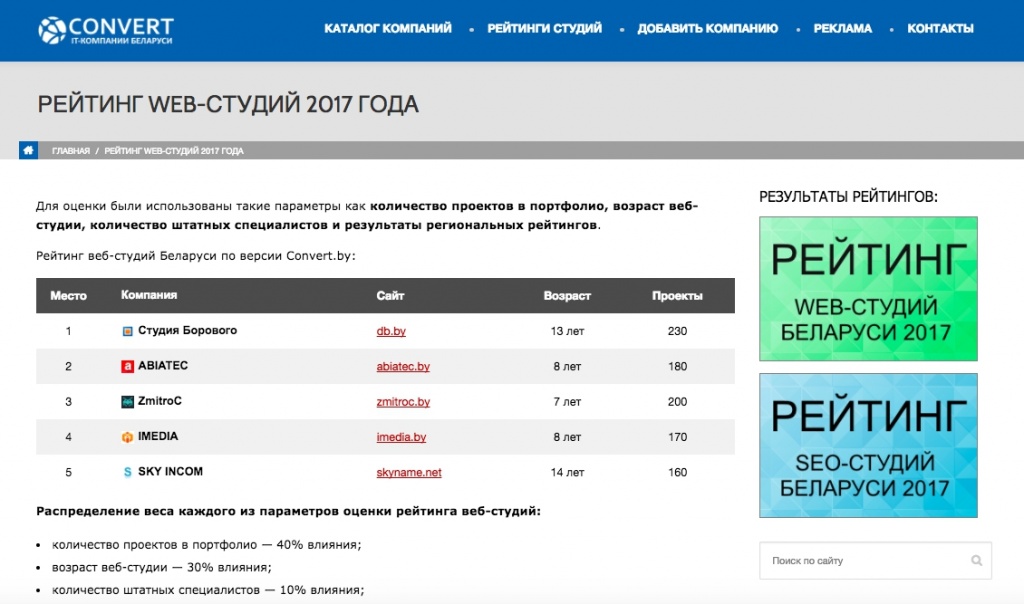Click the Распределение веса каждого из параметров heading
This screenshot has height=604, width=1024.
coord(288,511)
